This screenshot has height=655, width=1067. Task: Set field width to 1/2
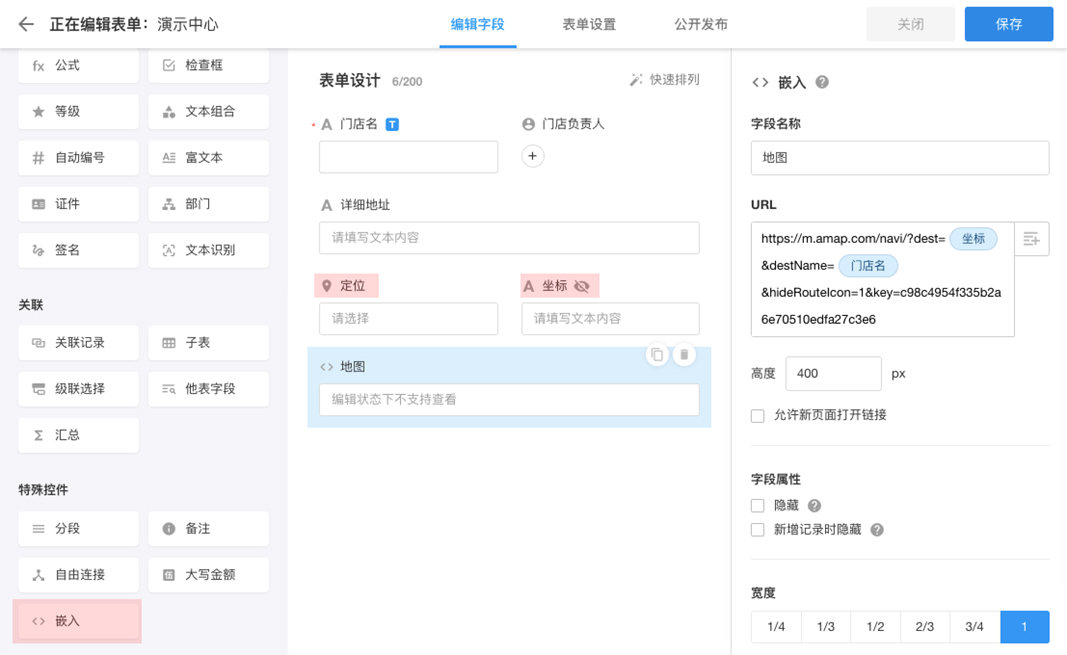click(875, 626)
